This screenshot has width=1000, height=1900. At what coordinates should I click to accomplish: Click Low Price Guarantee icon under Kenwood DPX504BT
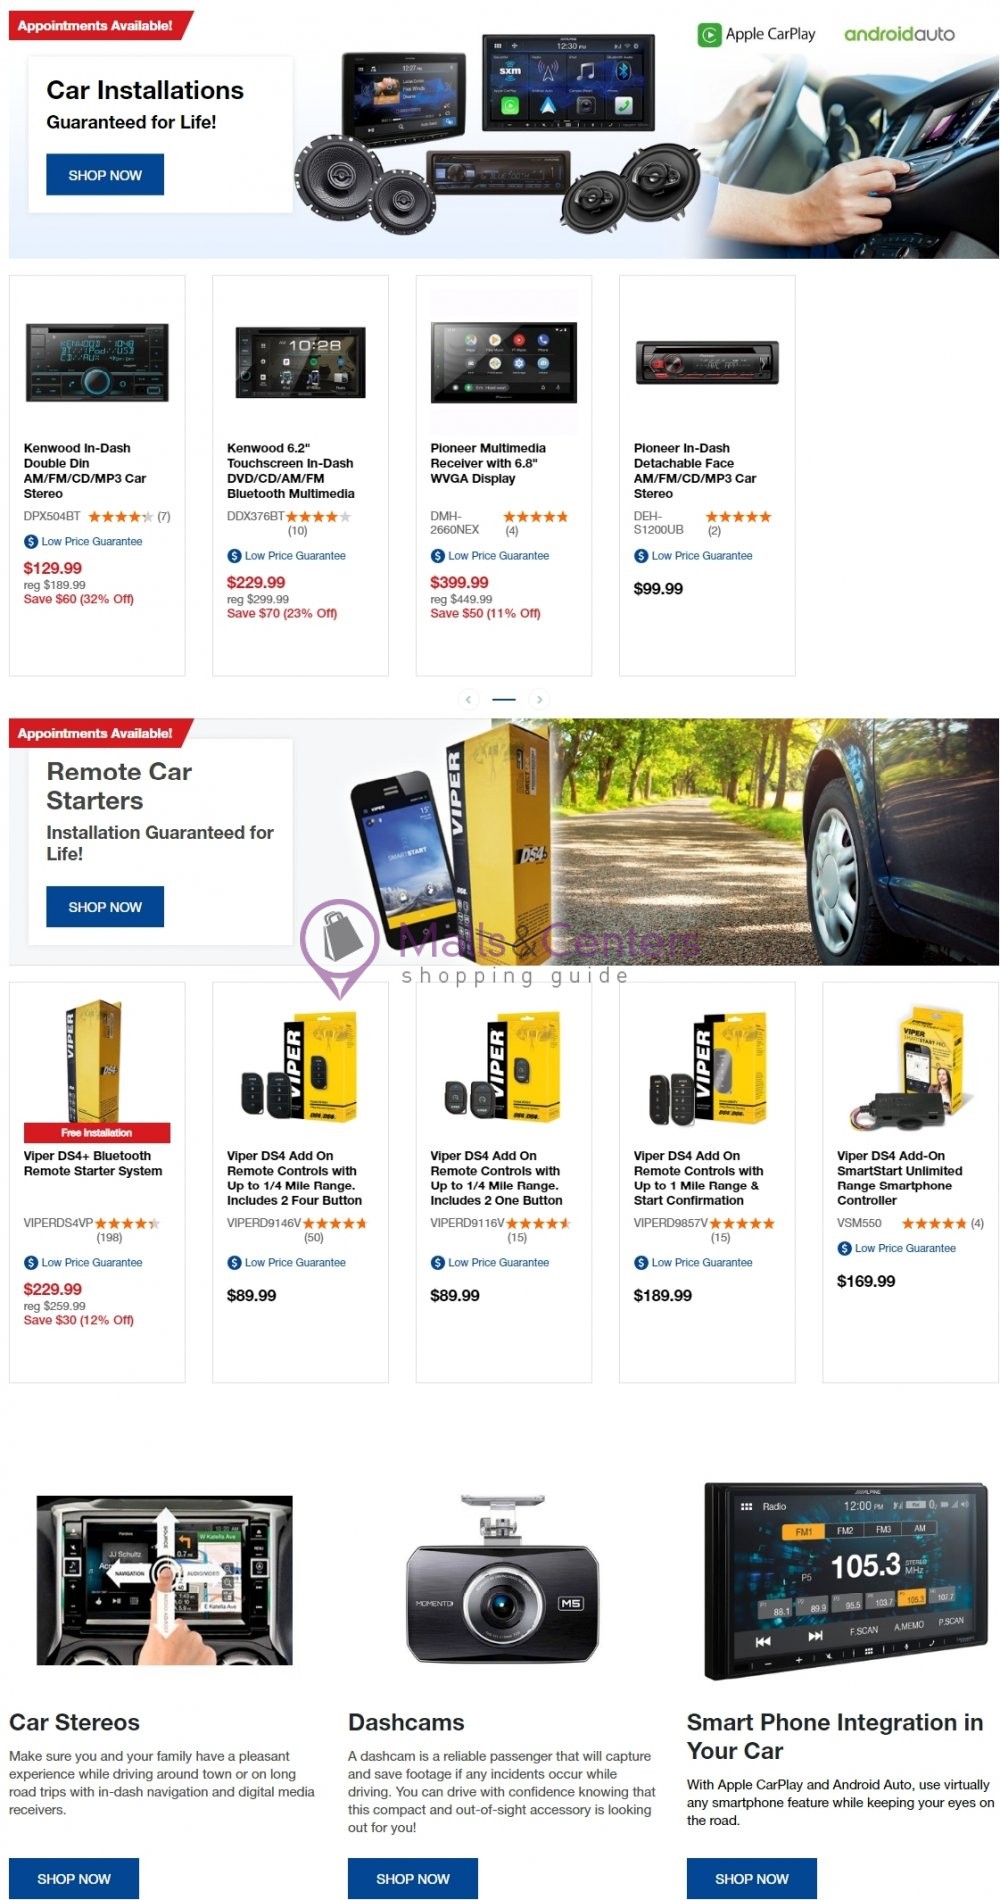(31, 541)
